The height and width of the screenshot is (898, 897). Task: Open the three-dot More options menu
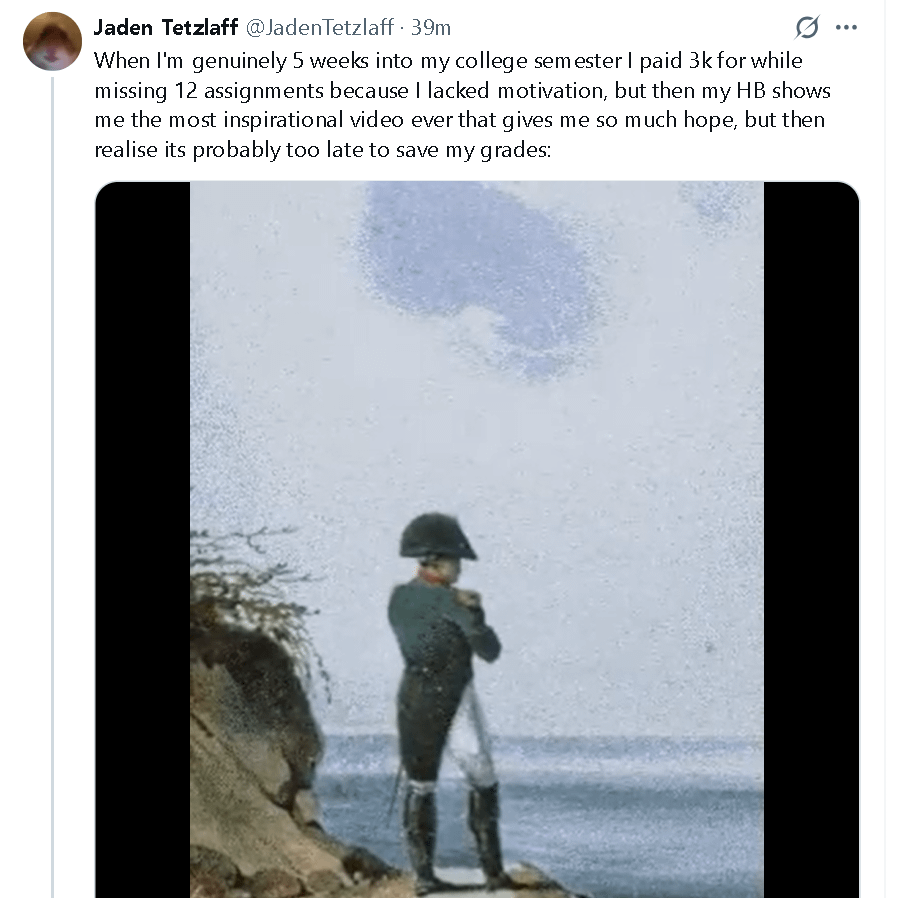(846, 27)
